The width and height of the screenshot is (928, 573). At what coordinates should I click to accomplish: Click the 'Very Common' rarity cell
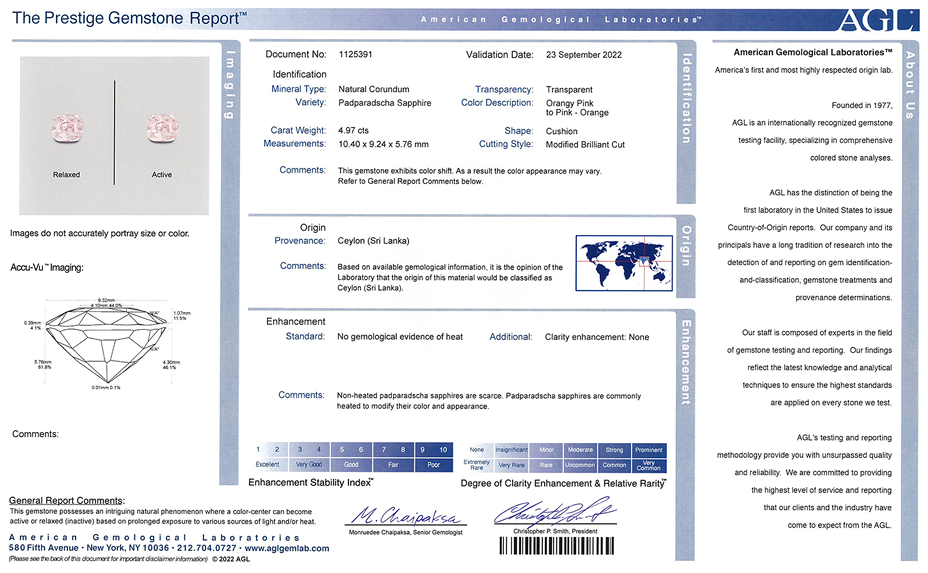[x=649, y=465]
